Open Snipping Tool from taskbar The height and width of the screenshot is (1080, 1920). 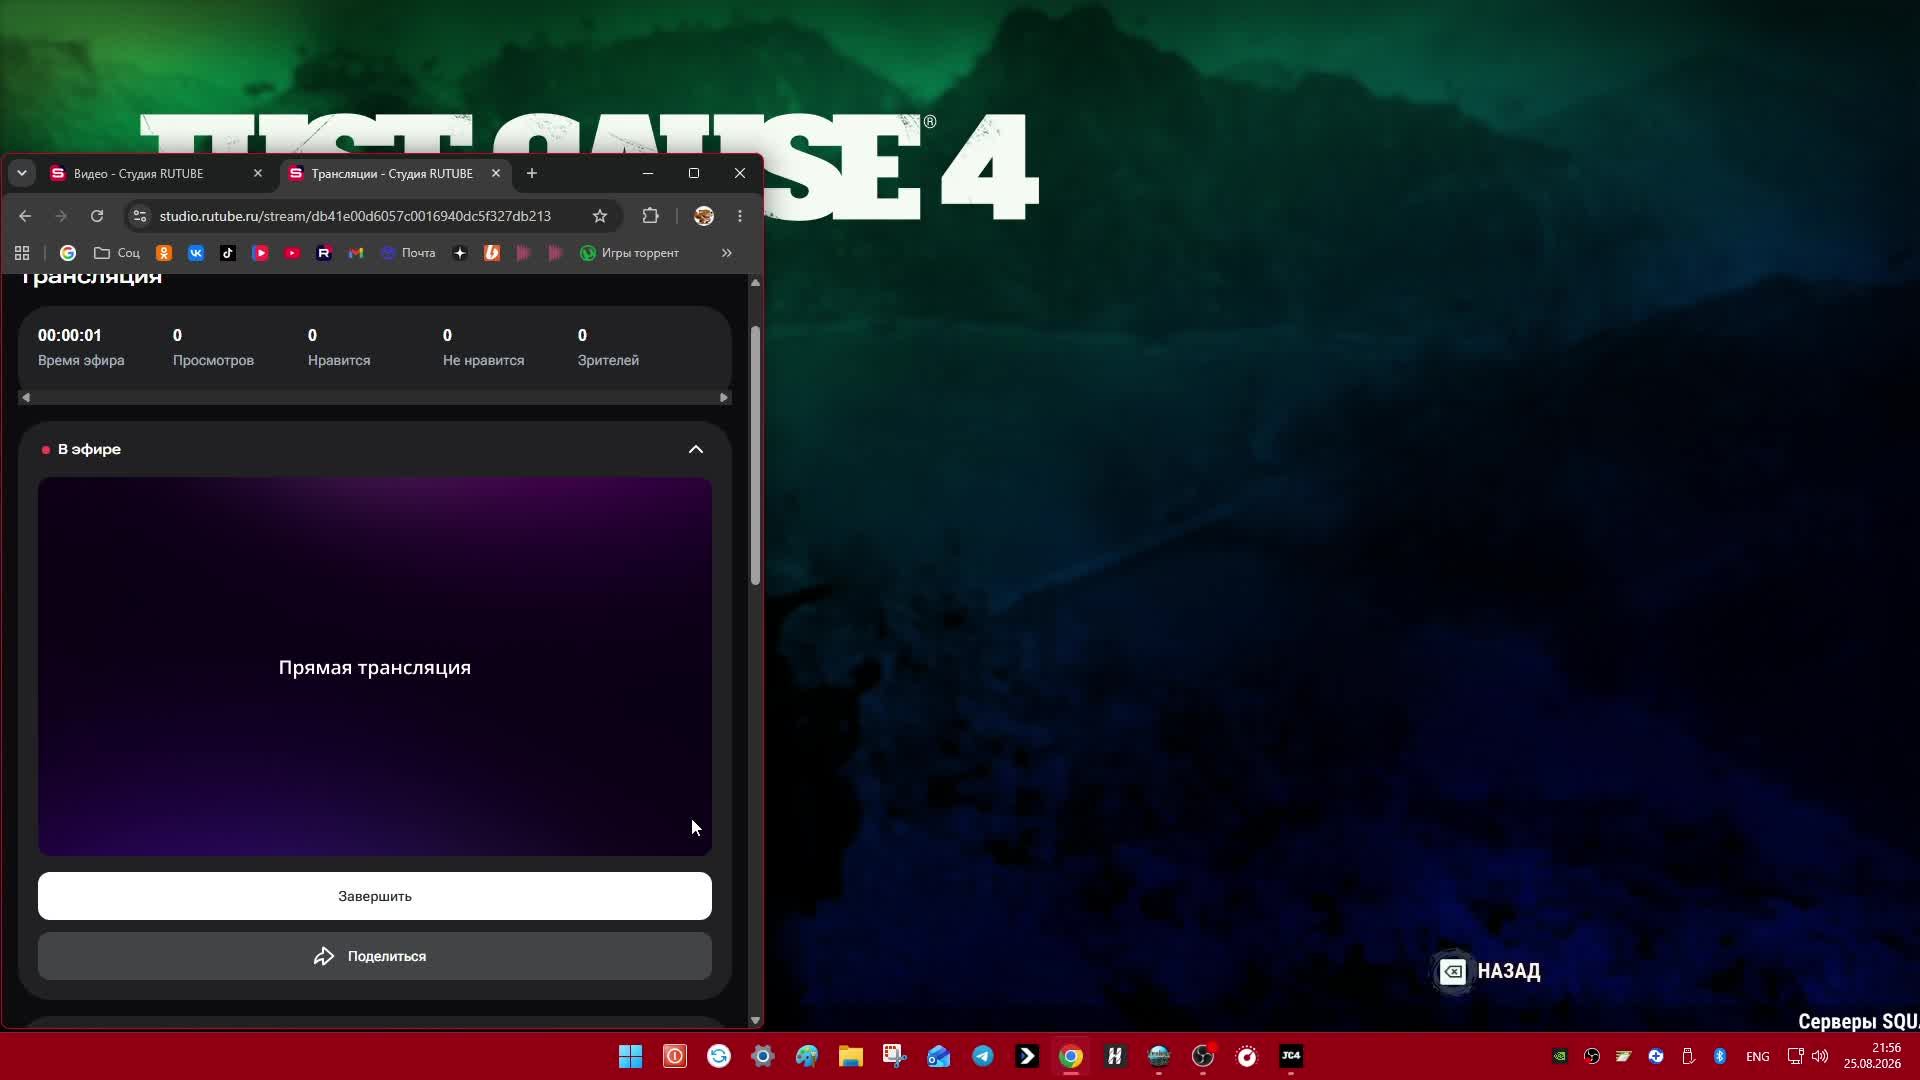coord(895,1056)
